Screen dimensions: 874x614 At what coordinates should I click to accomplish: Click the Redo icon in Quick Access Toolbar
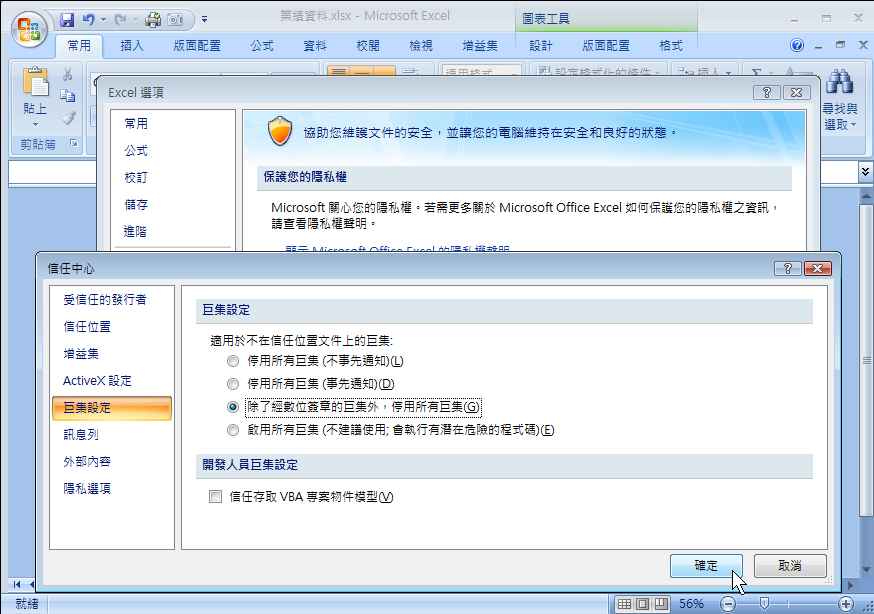click(x=120, y=20)
